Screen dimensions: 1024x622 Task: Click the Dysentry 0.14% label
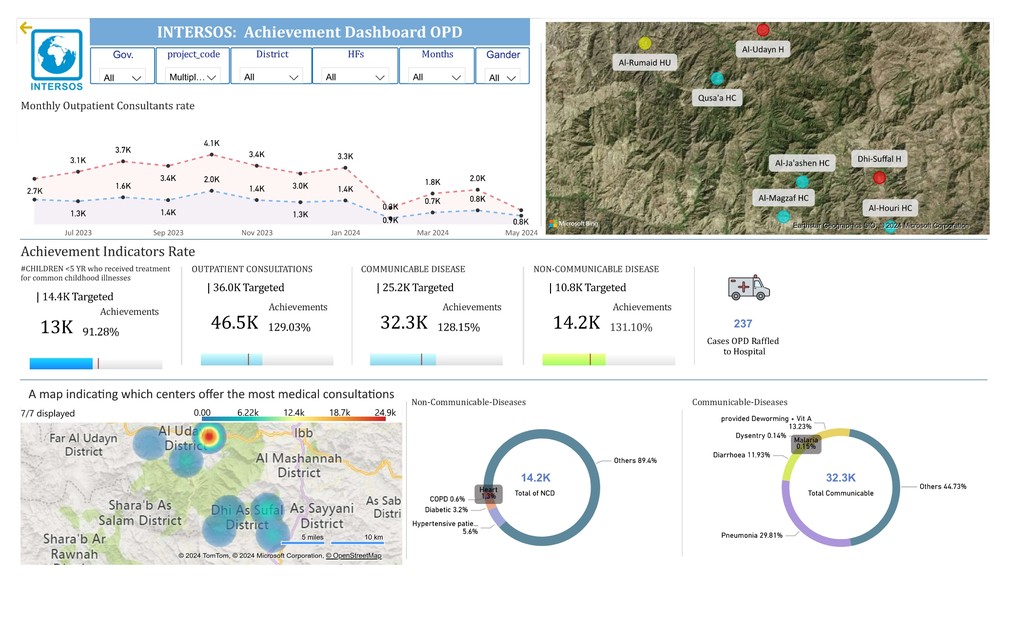click(x=761, y=436)
